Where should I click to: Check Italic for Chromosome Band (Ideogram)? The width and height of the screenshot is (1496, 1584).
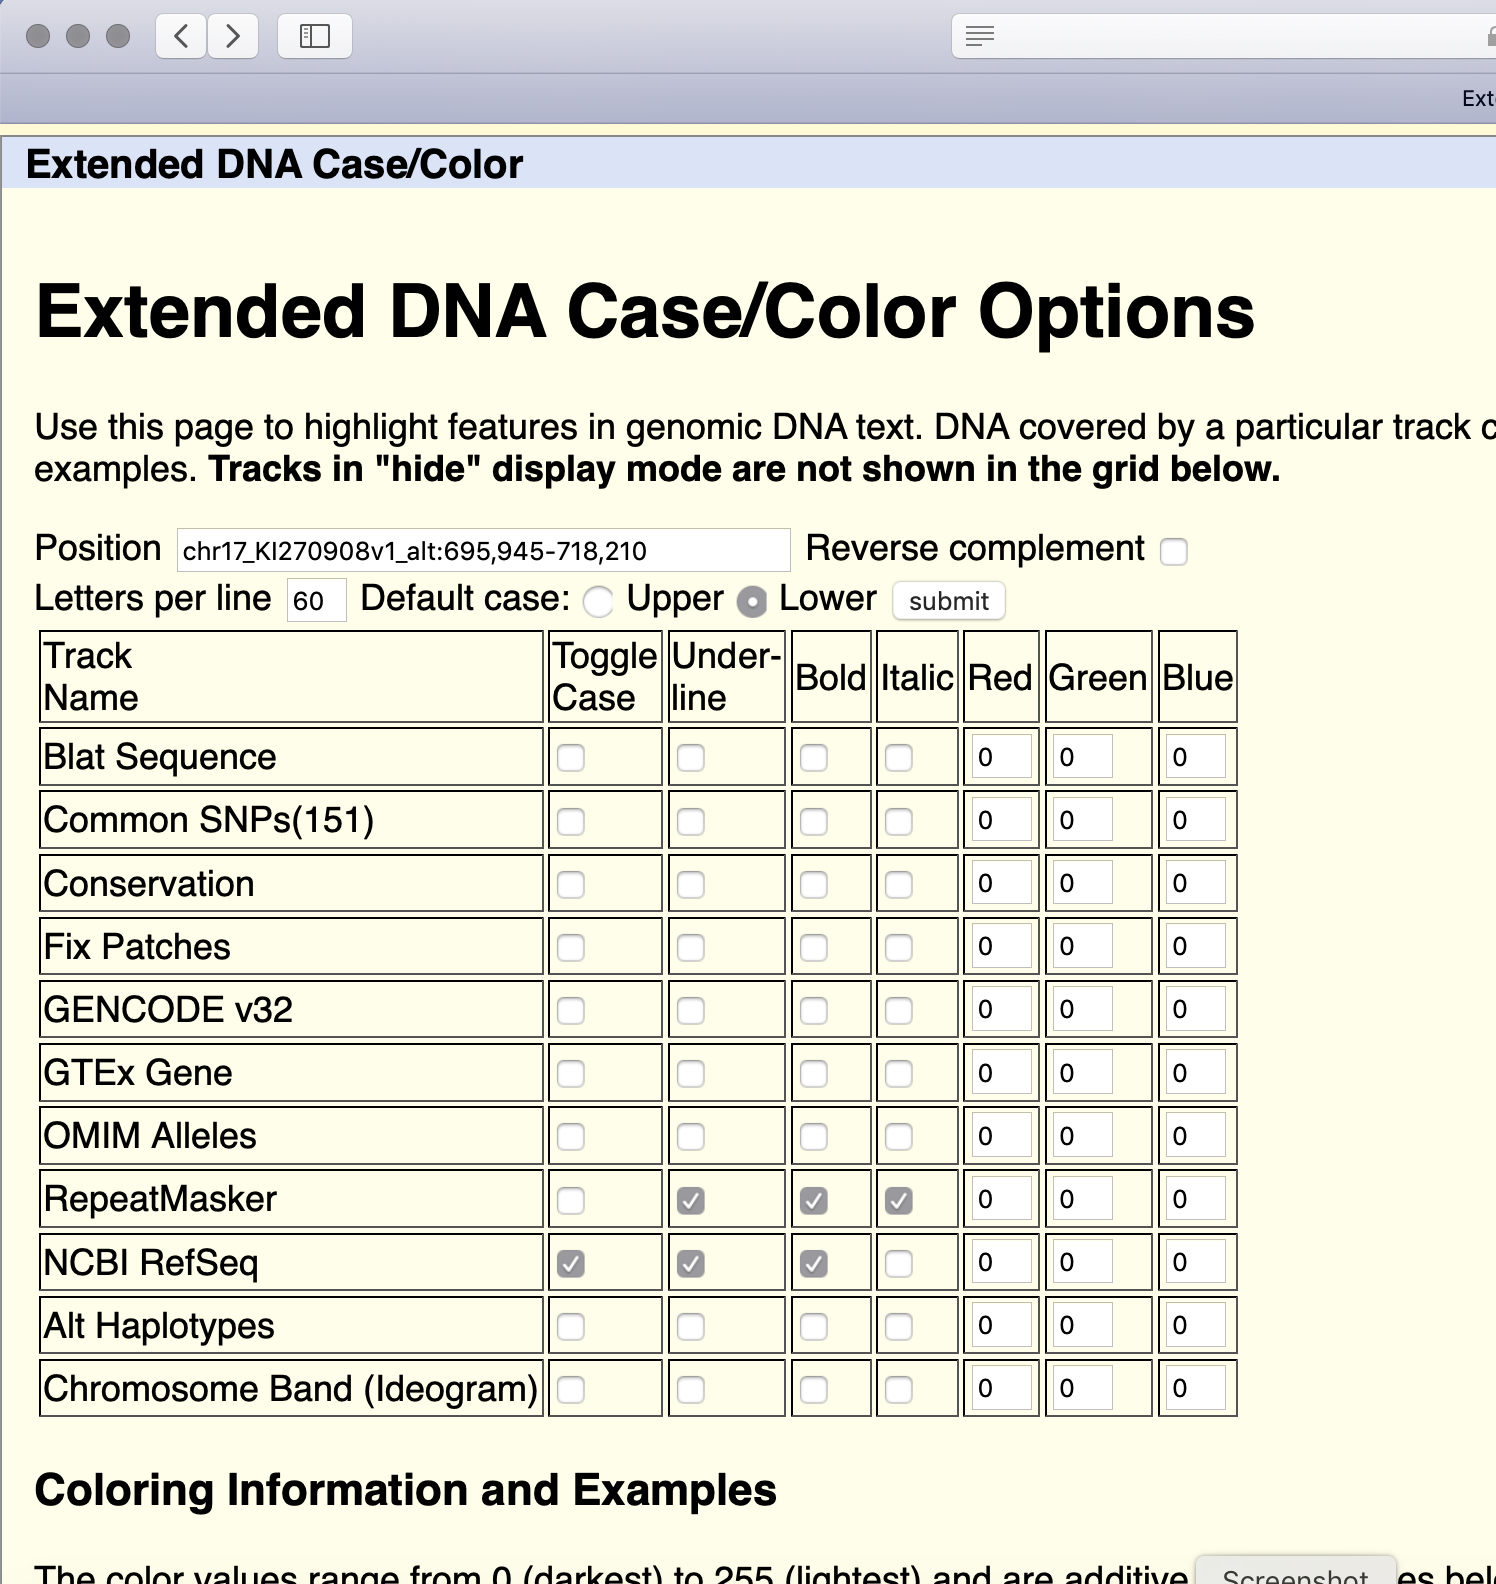(x=899, y=1389)
